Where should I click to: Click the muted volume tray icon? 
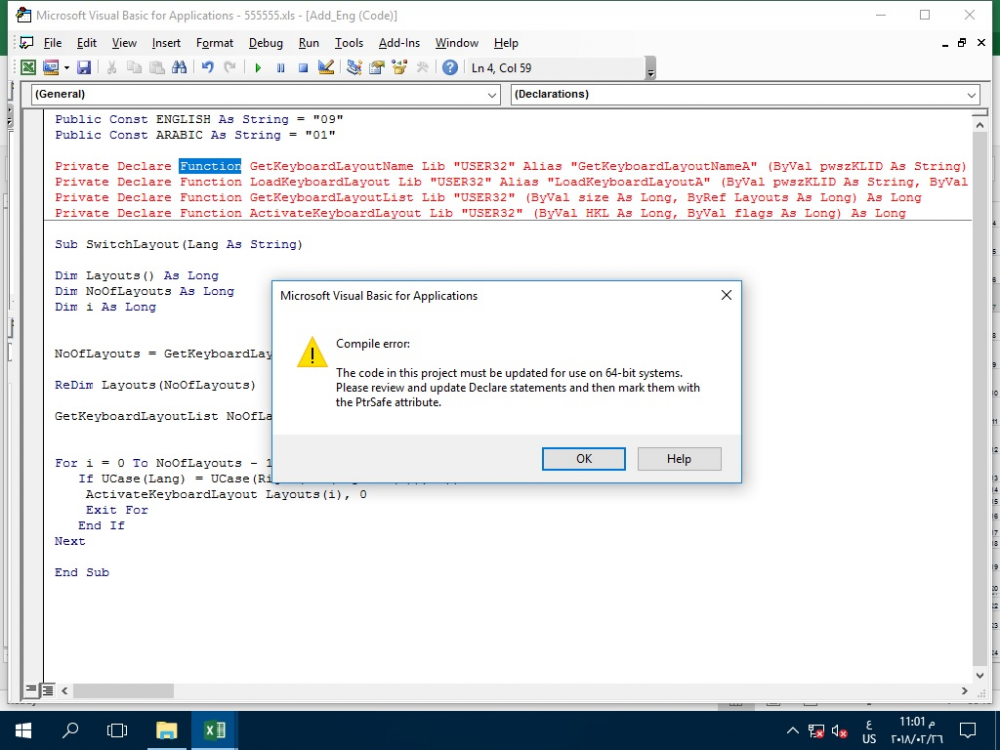839,731
